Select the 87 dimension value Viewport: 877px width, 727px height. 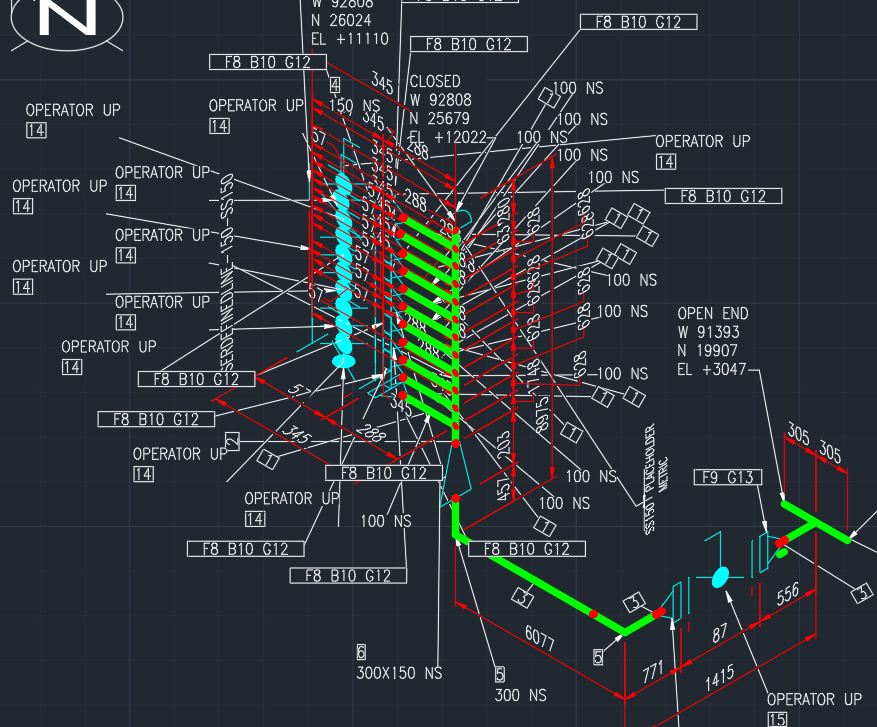point(720,634)
